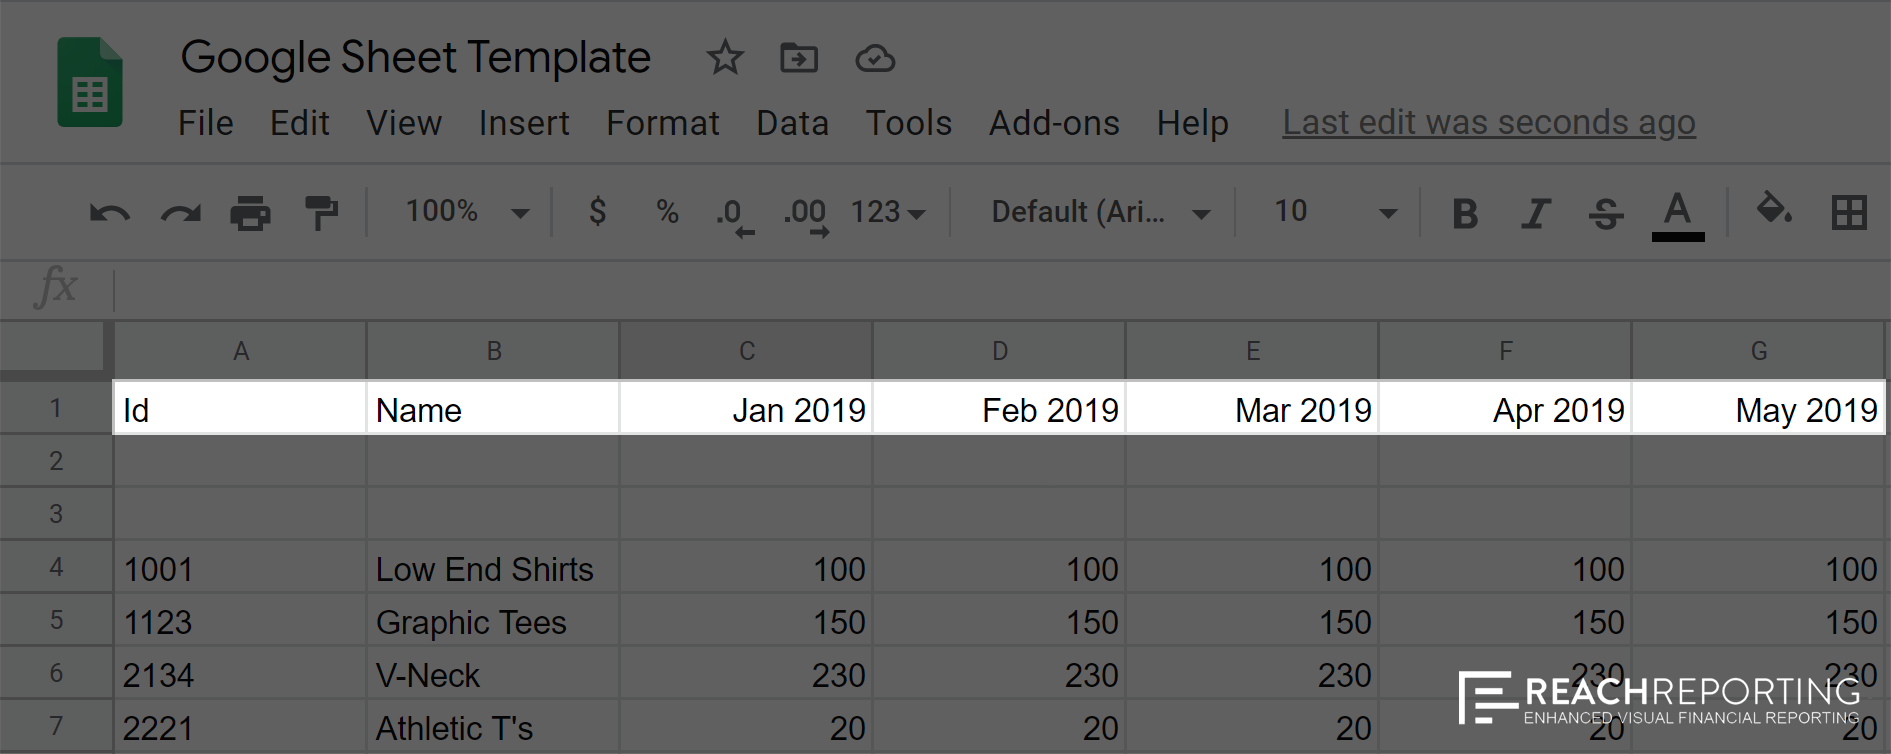Toggle strikethrough formatting
Screen dimensions: 1891x754
point(1605,212)
